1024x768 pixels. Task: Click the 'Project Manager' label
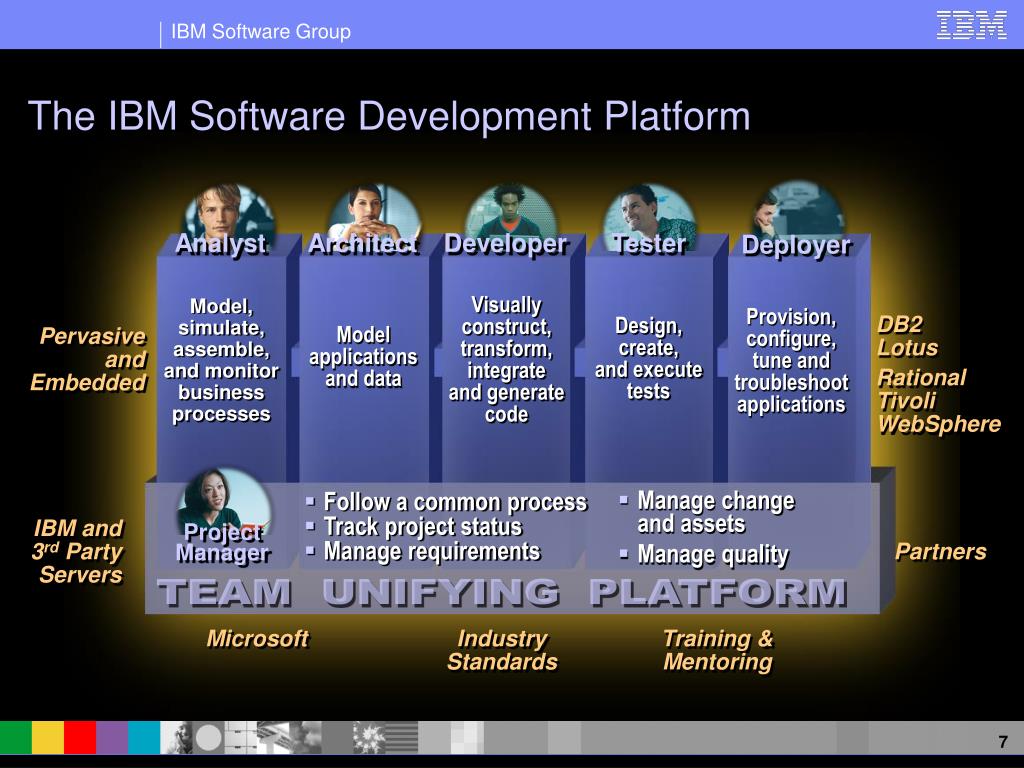(222, 543)
